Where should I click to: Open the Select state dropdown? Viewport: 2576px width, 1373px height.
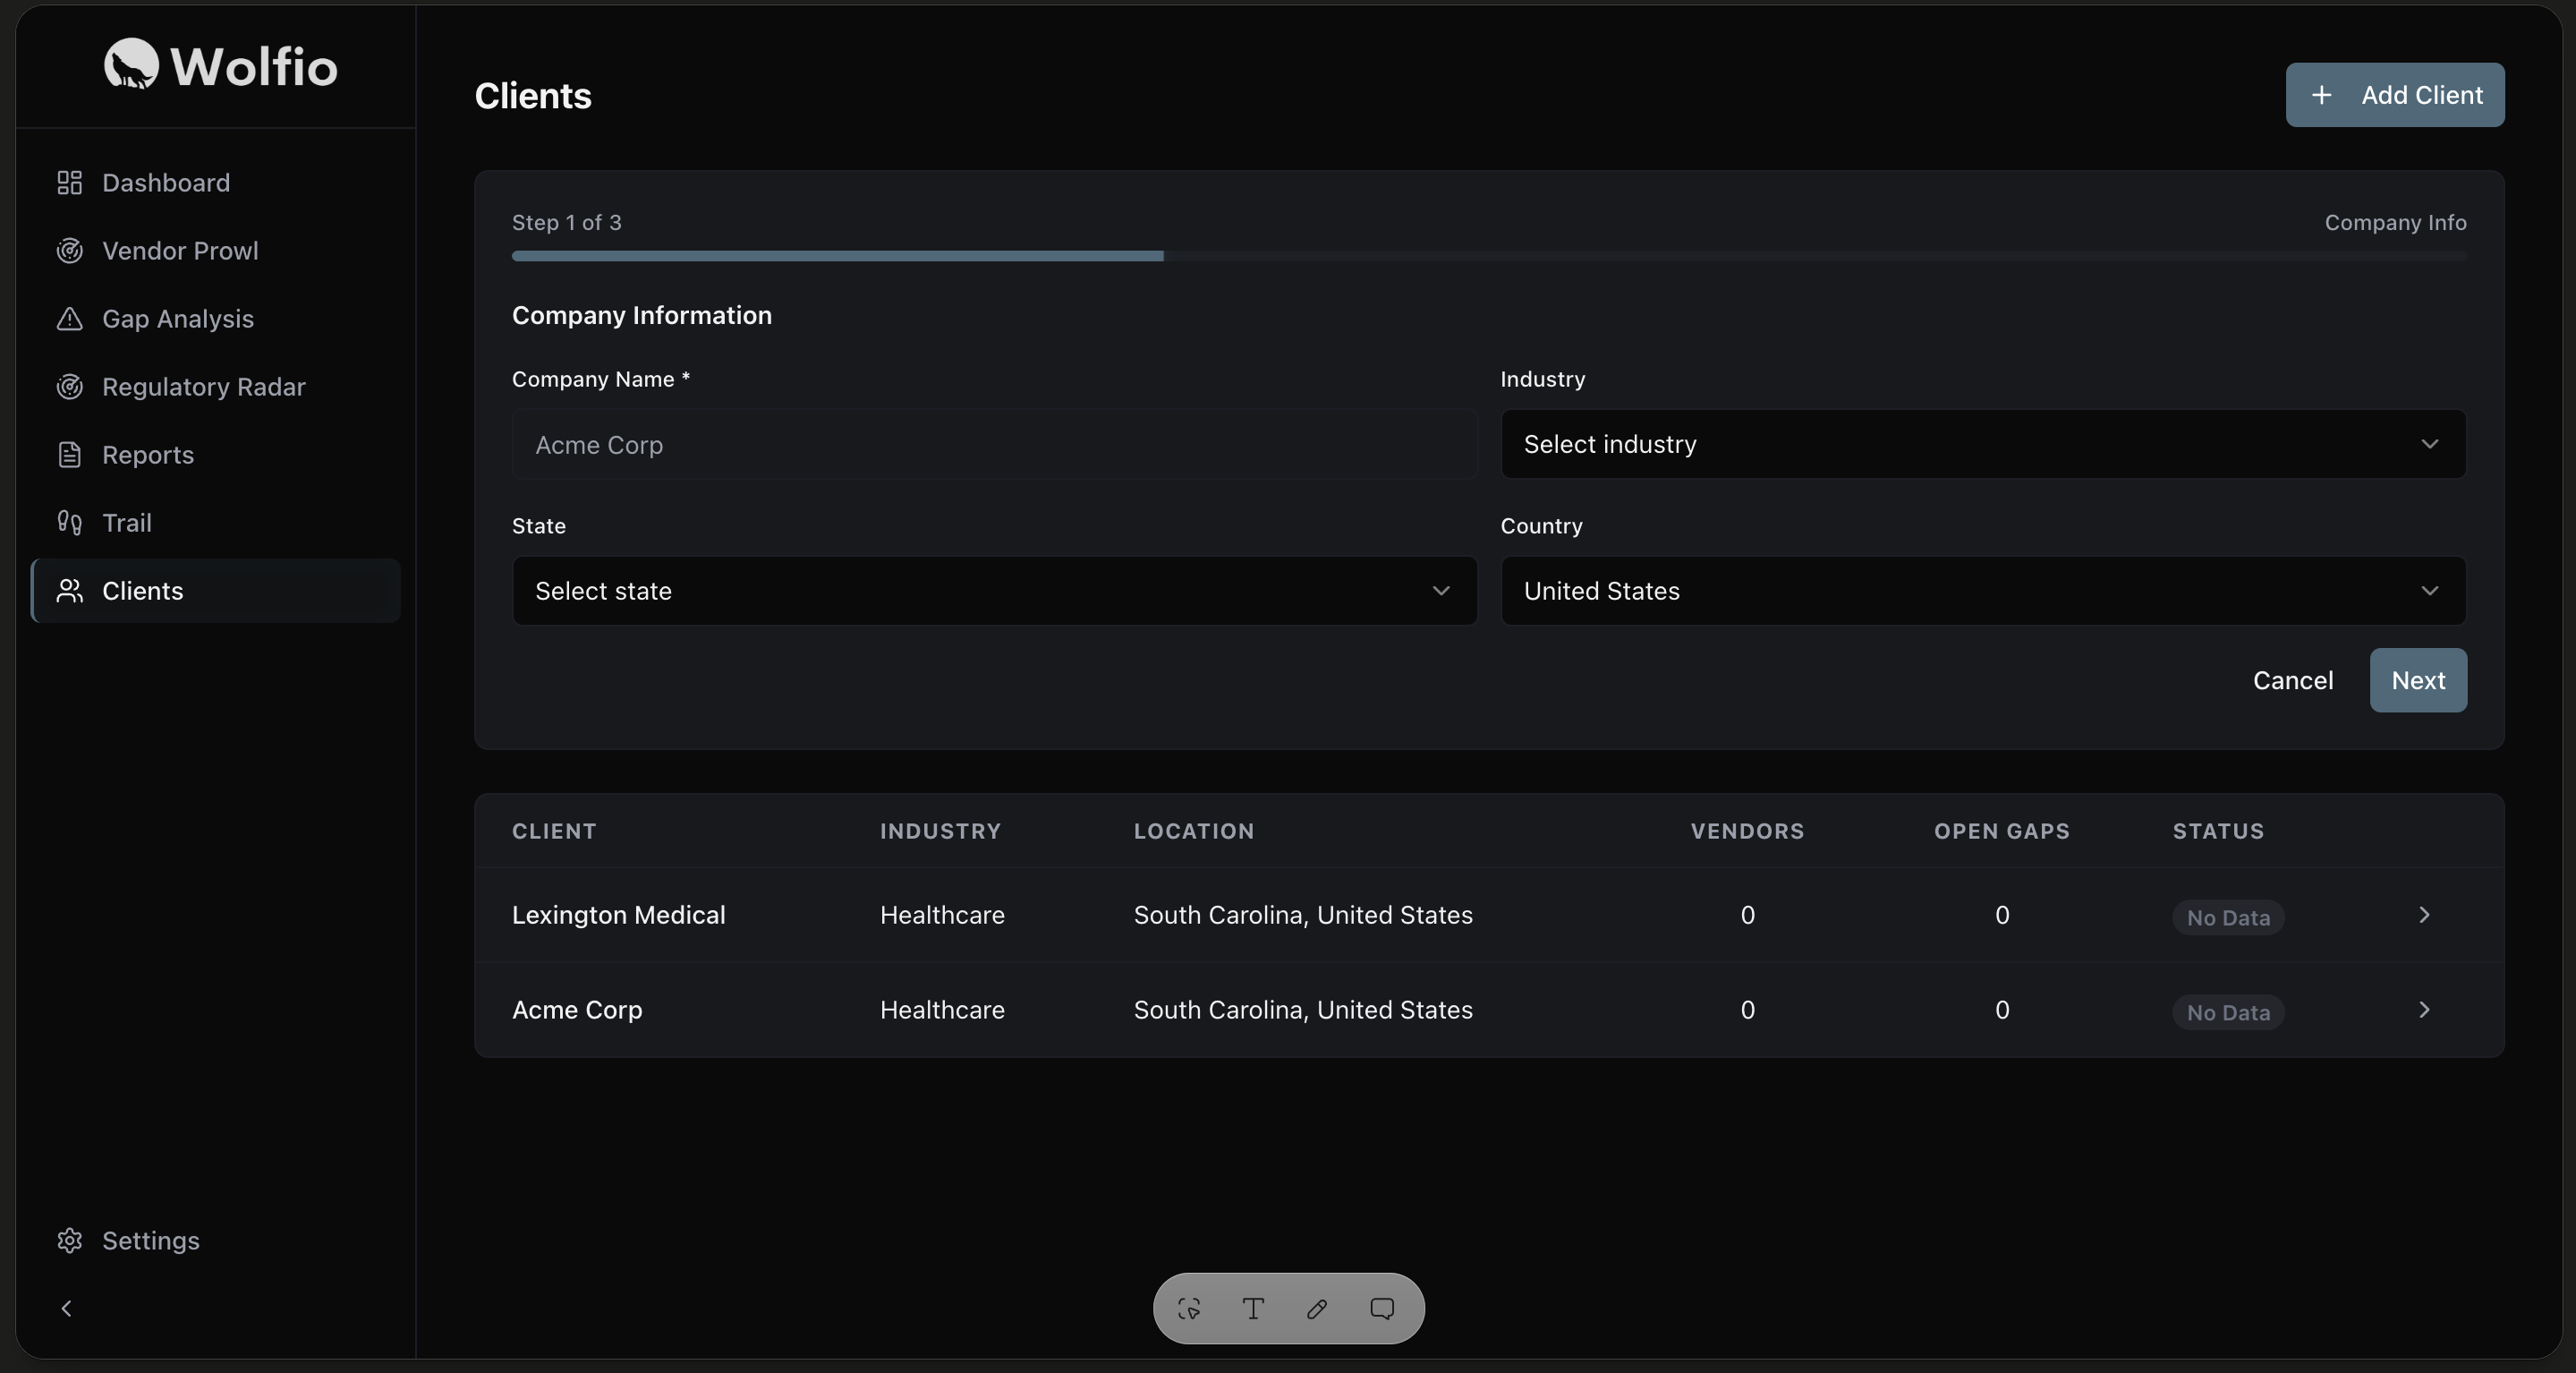click(994, 591)
